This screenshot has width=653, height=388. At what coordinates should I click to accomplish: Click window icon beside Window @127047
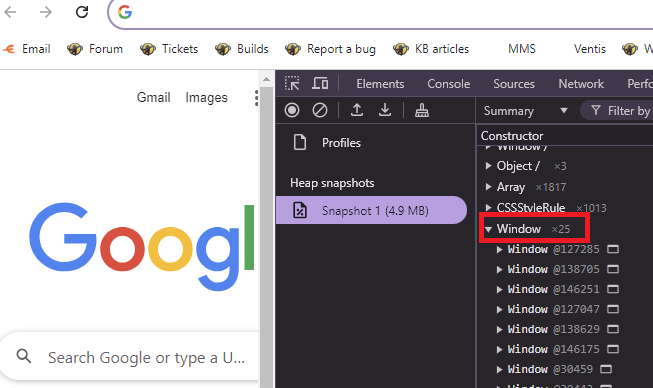click(613, 309)
